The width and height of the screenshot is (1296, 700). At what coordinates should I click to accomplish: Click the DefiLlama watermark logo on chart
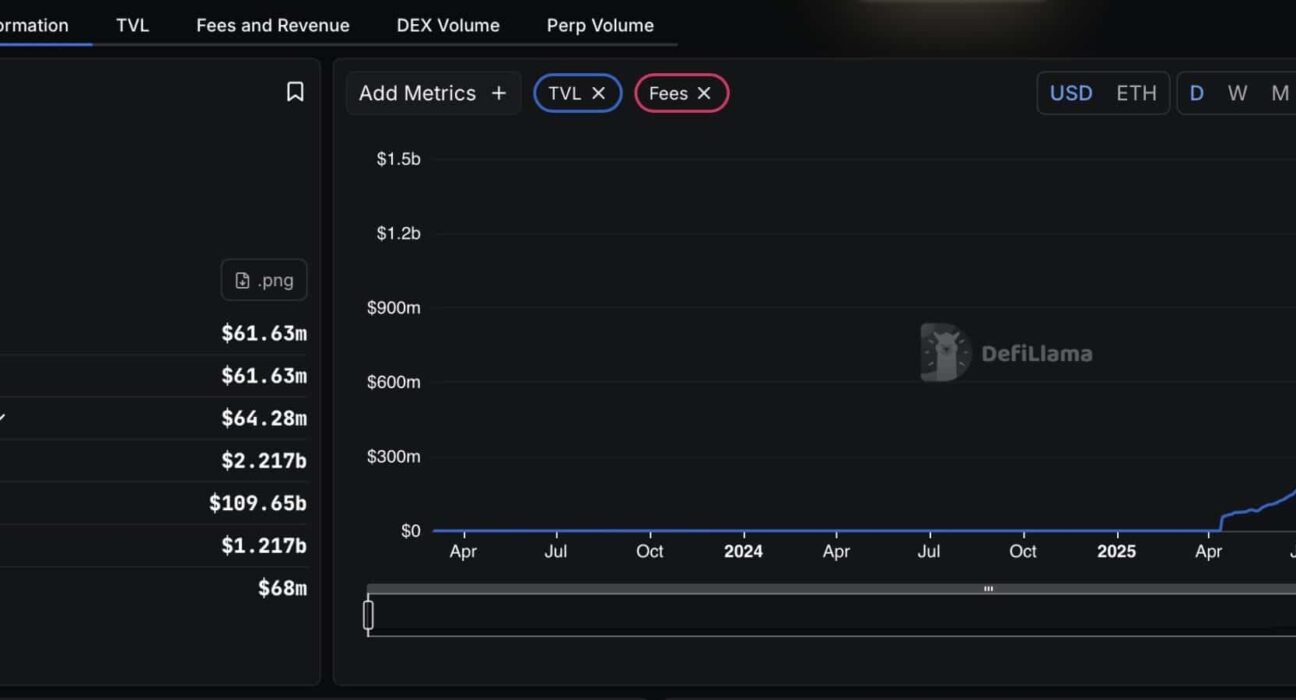pyautogui.click(x=1006, y=353)
